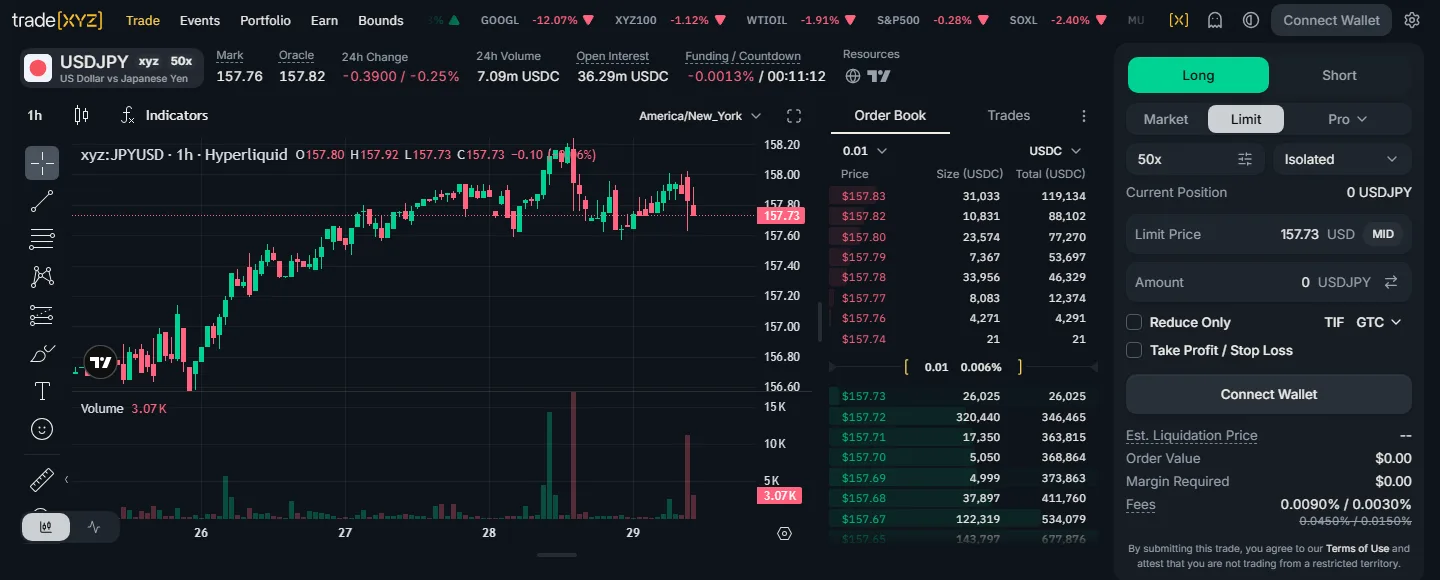The height and width of the screenshot is (580, 1440).
Task: Open the Indicators menu
Action: click(x=164, y=115)
